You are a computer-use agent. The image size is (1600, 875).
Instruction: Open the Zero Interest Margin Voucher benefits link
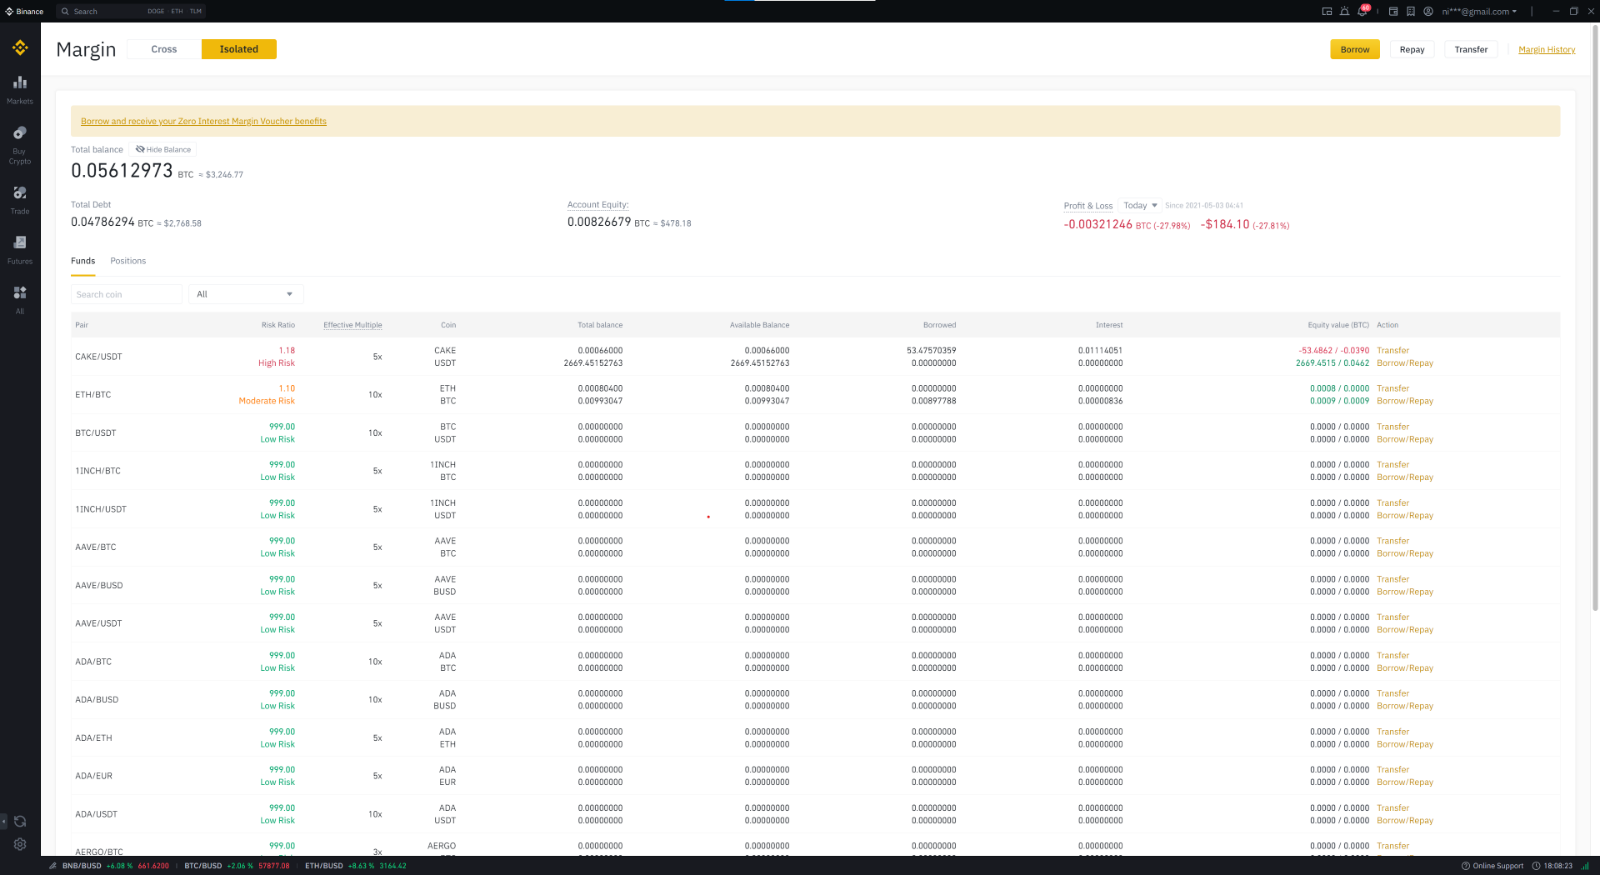203,121
